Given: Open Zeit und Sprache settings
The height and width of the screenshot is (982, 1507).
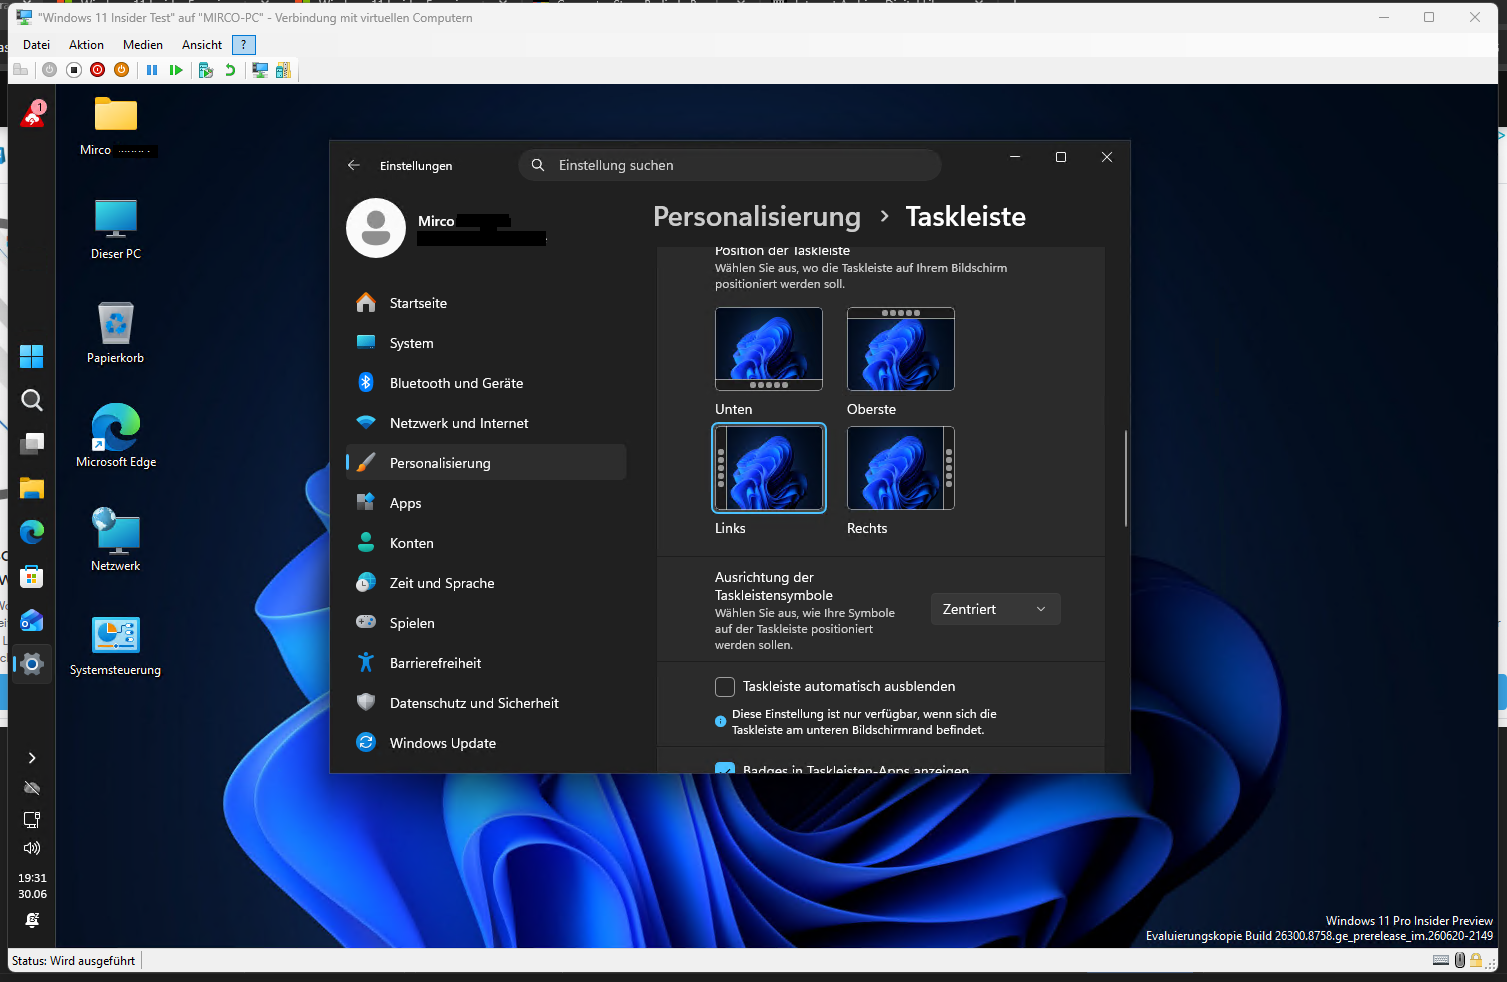Looking at the screenshot, I should pyautogui.click(x=486, y=583).
